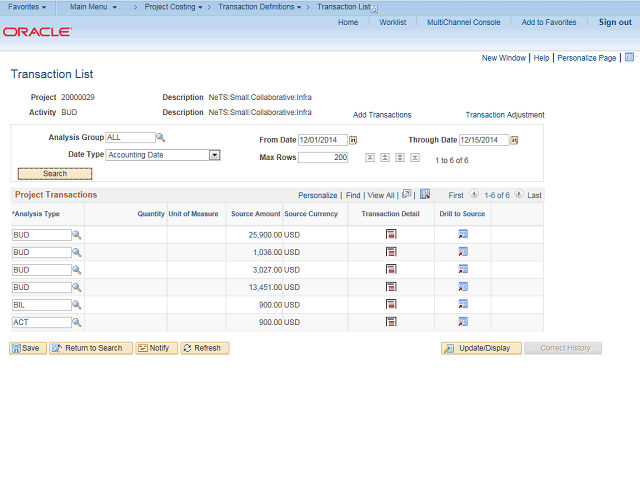Click the download to spreadsheet grid icon
The height and width of the screenshot is (480, 640).
(x=425, y=195)
